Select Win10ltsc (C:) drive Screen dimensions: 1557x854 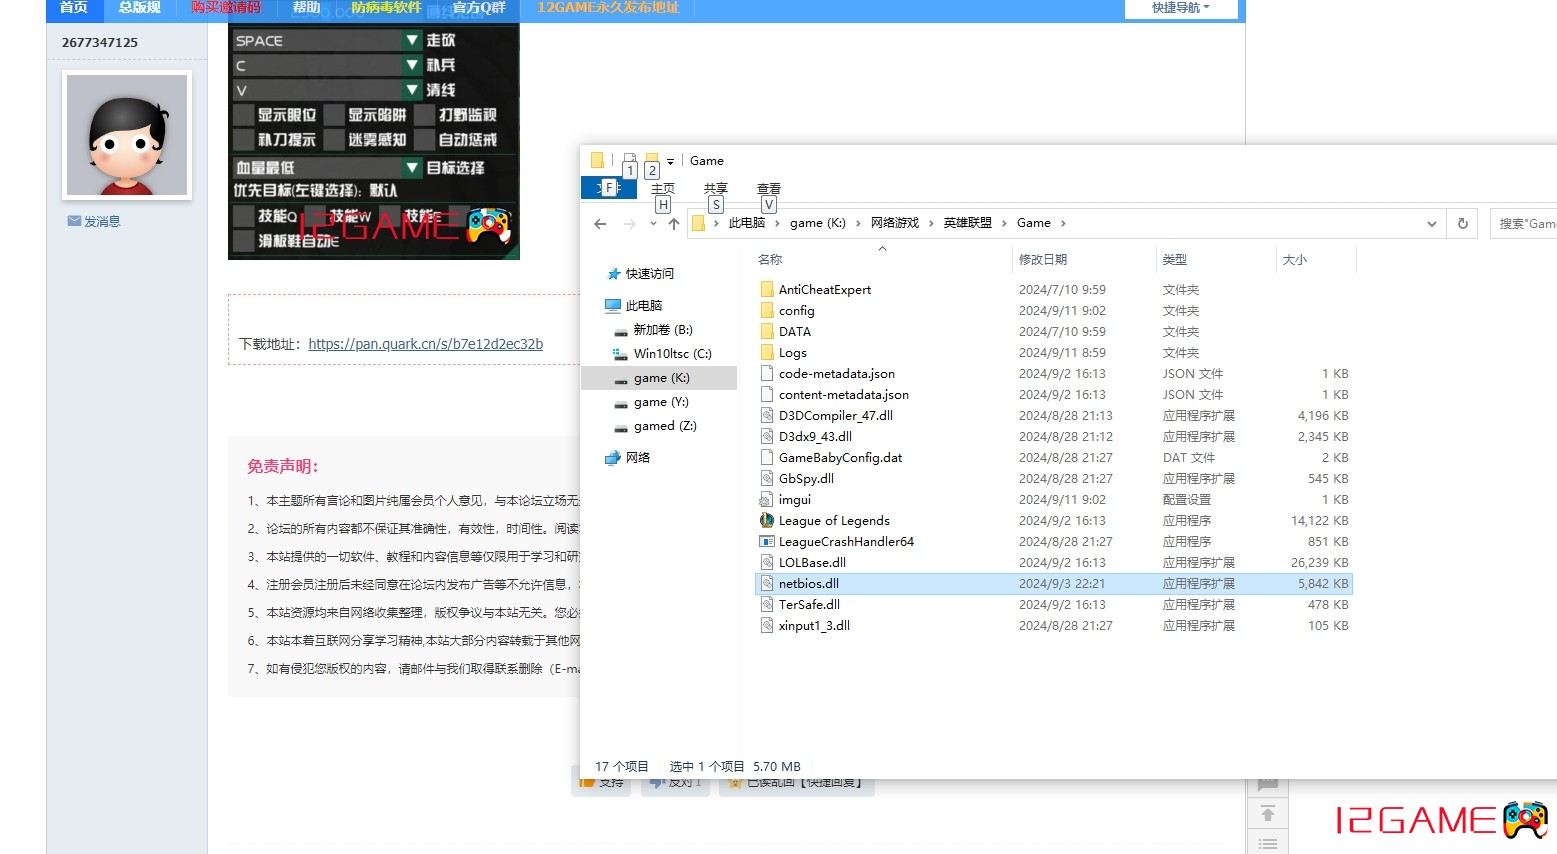[x=672, y=353]
